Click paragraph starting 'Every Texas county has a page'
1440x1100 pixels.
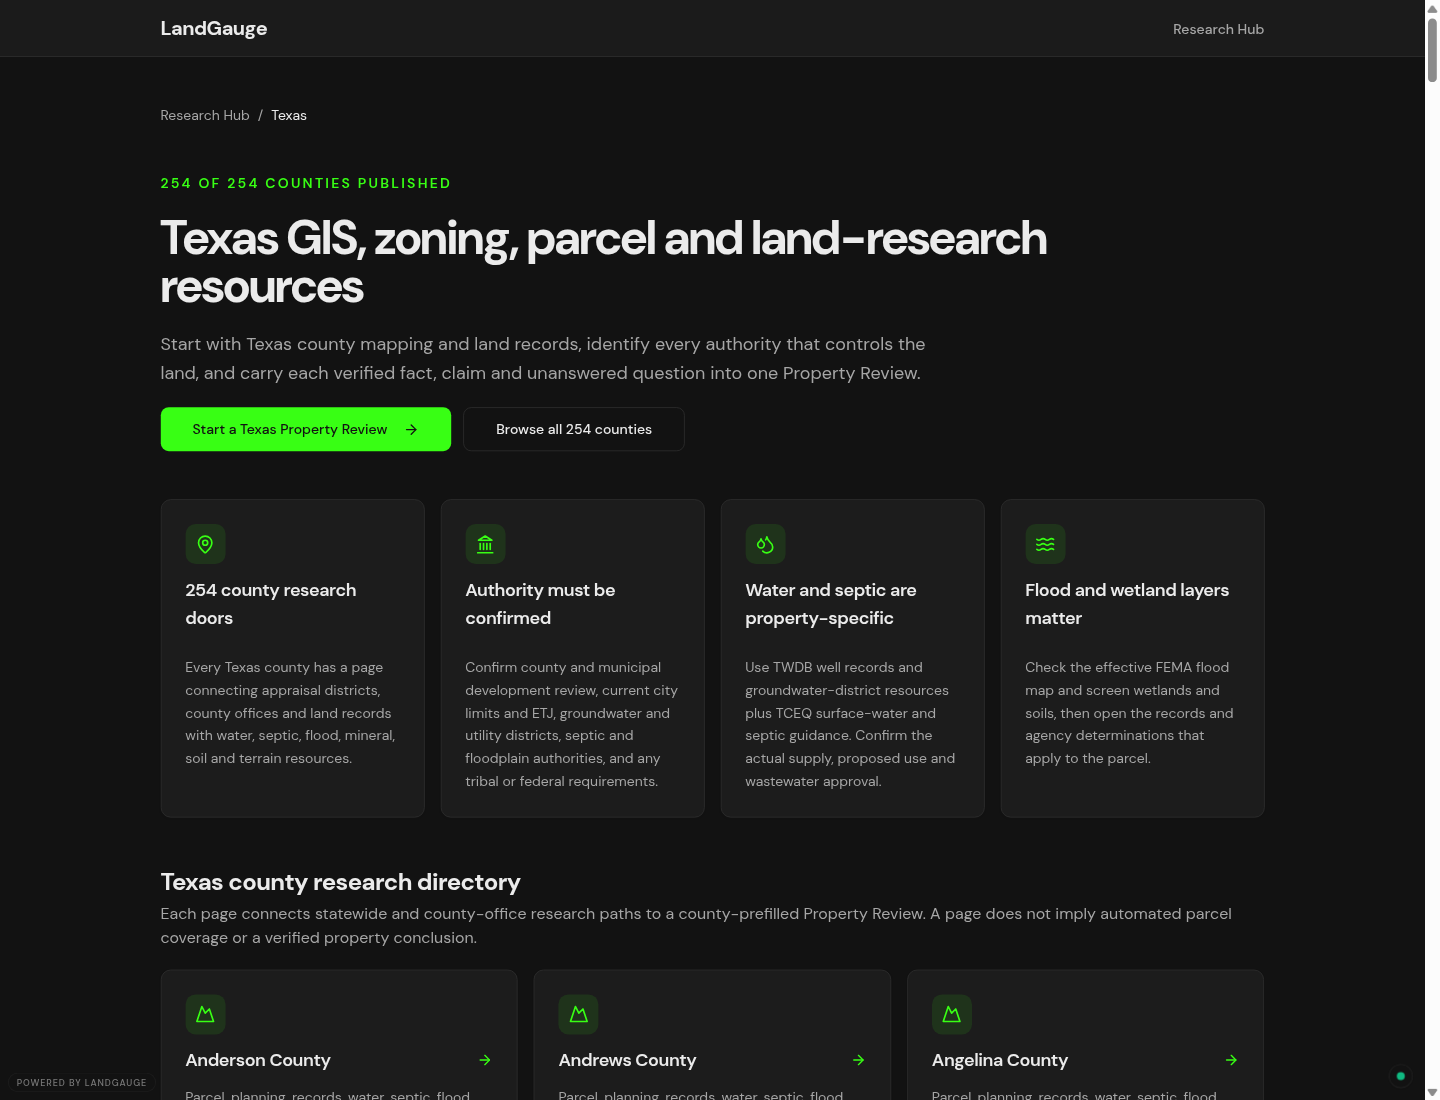[291, 713]
